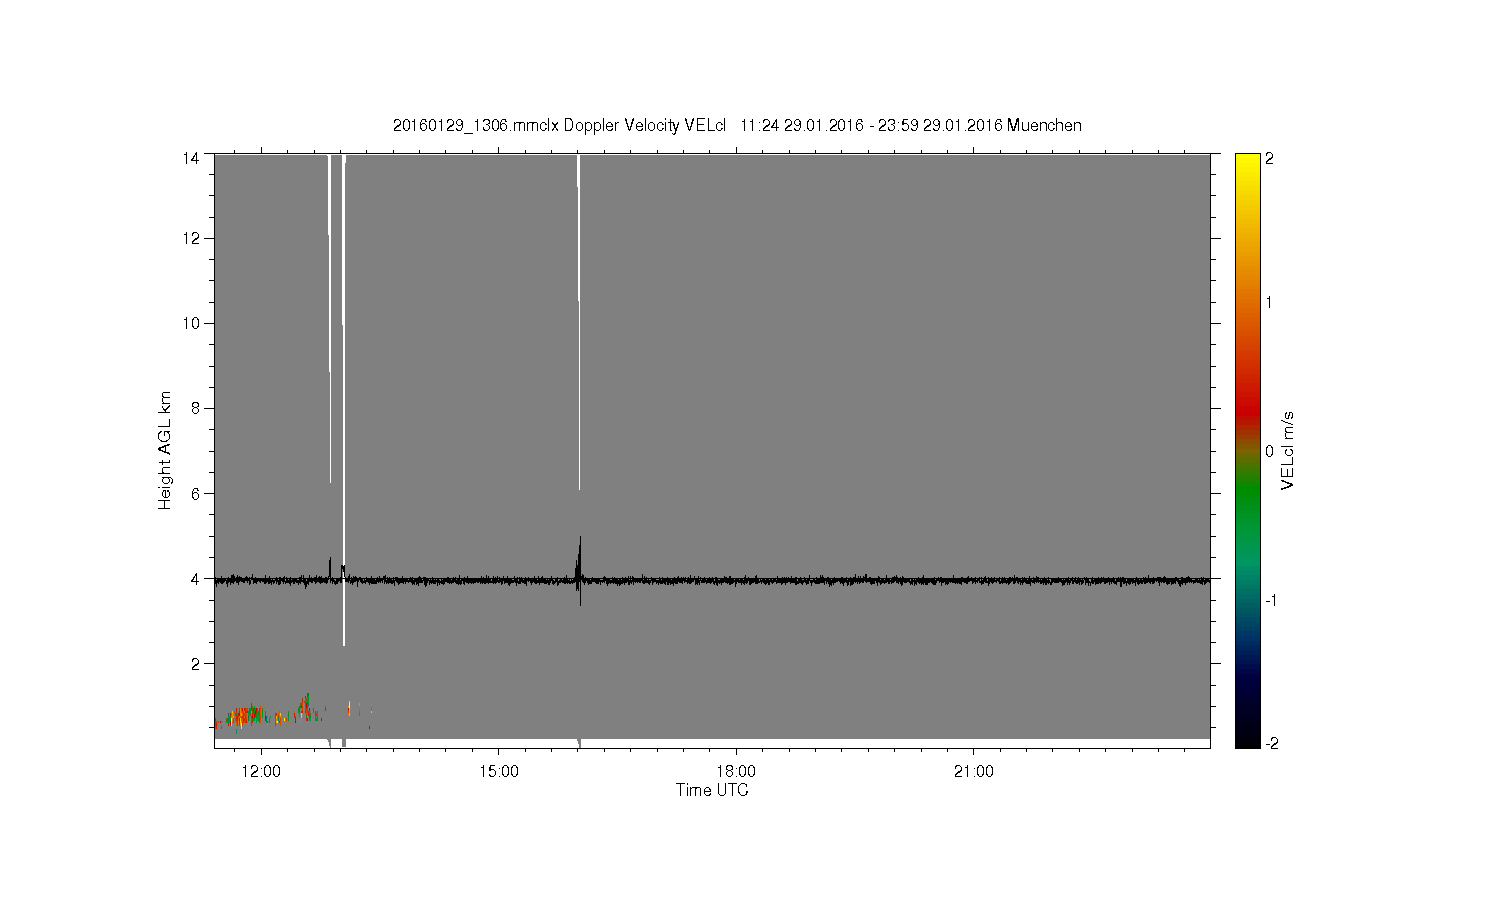
Task: Click the white data gap near 16:00
Action: coord(578,320)
